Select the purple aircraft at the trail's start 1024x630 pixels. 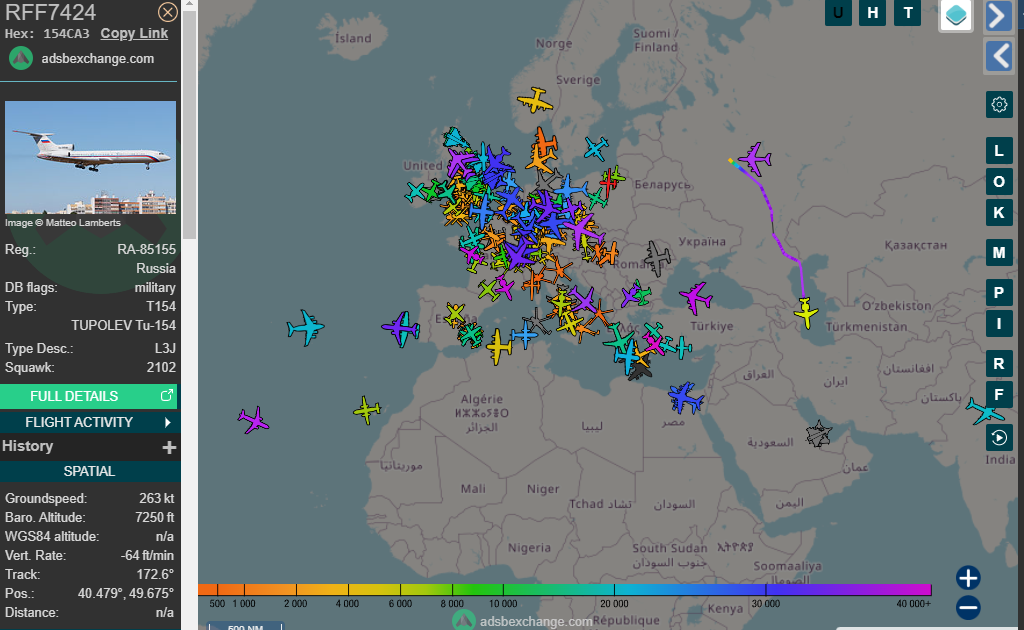(756, 159)
